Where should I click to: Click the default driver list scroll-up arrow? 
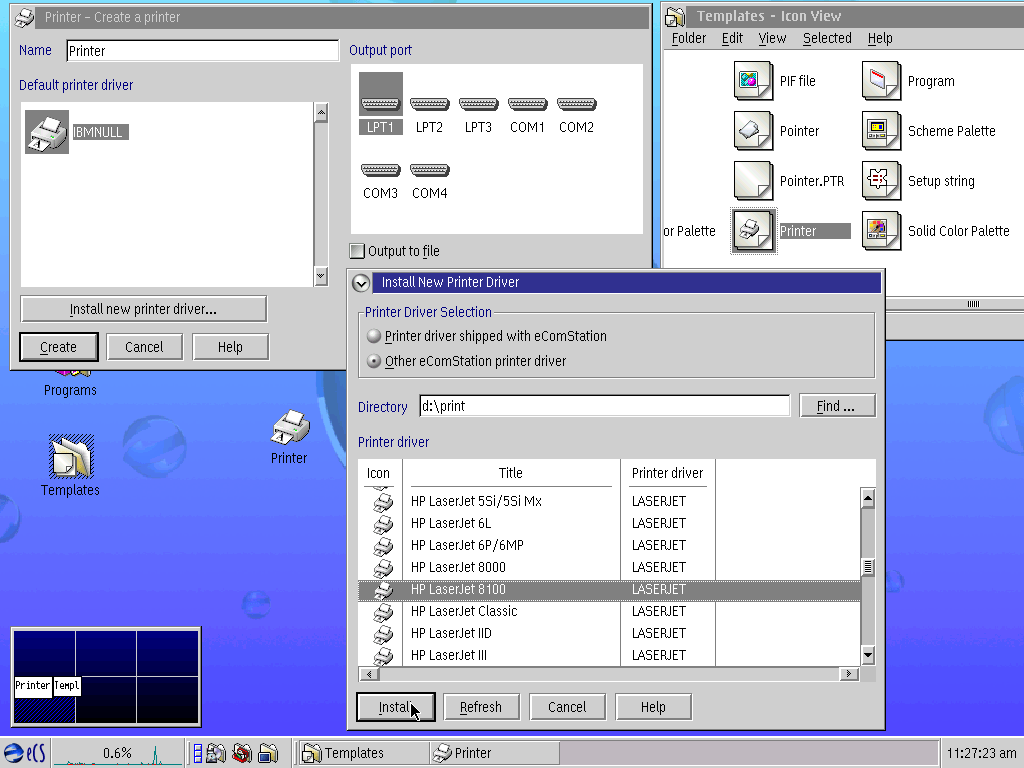tap(321, 112)
